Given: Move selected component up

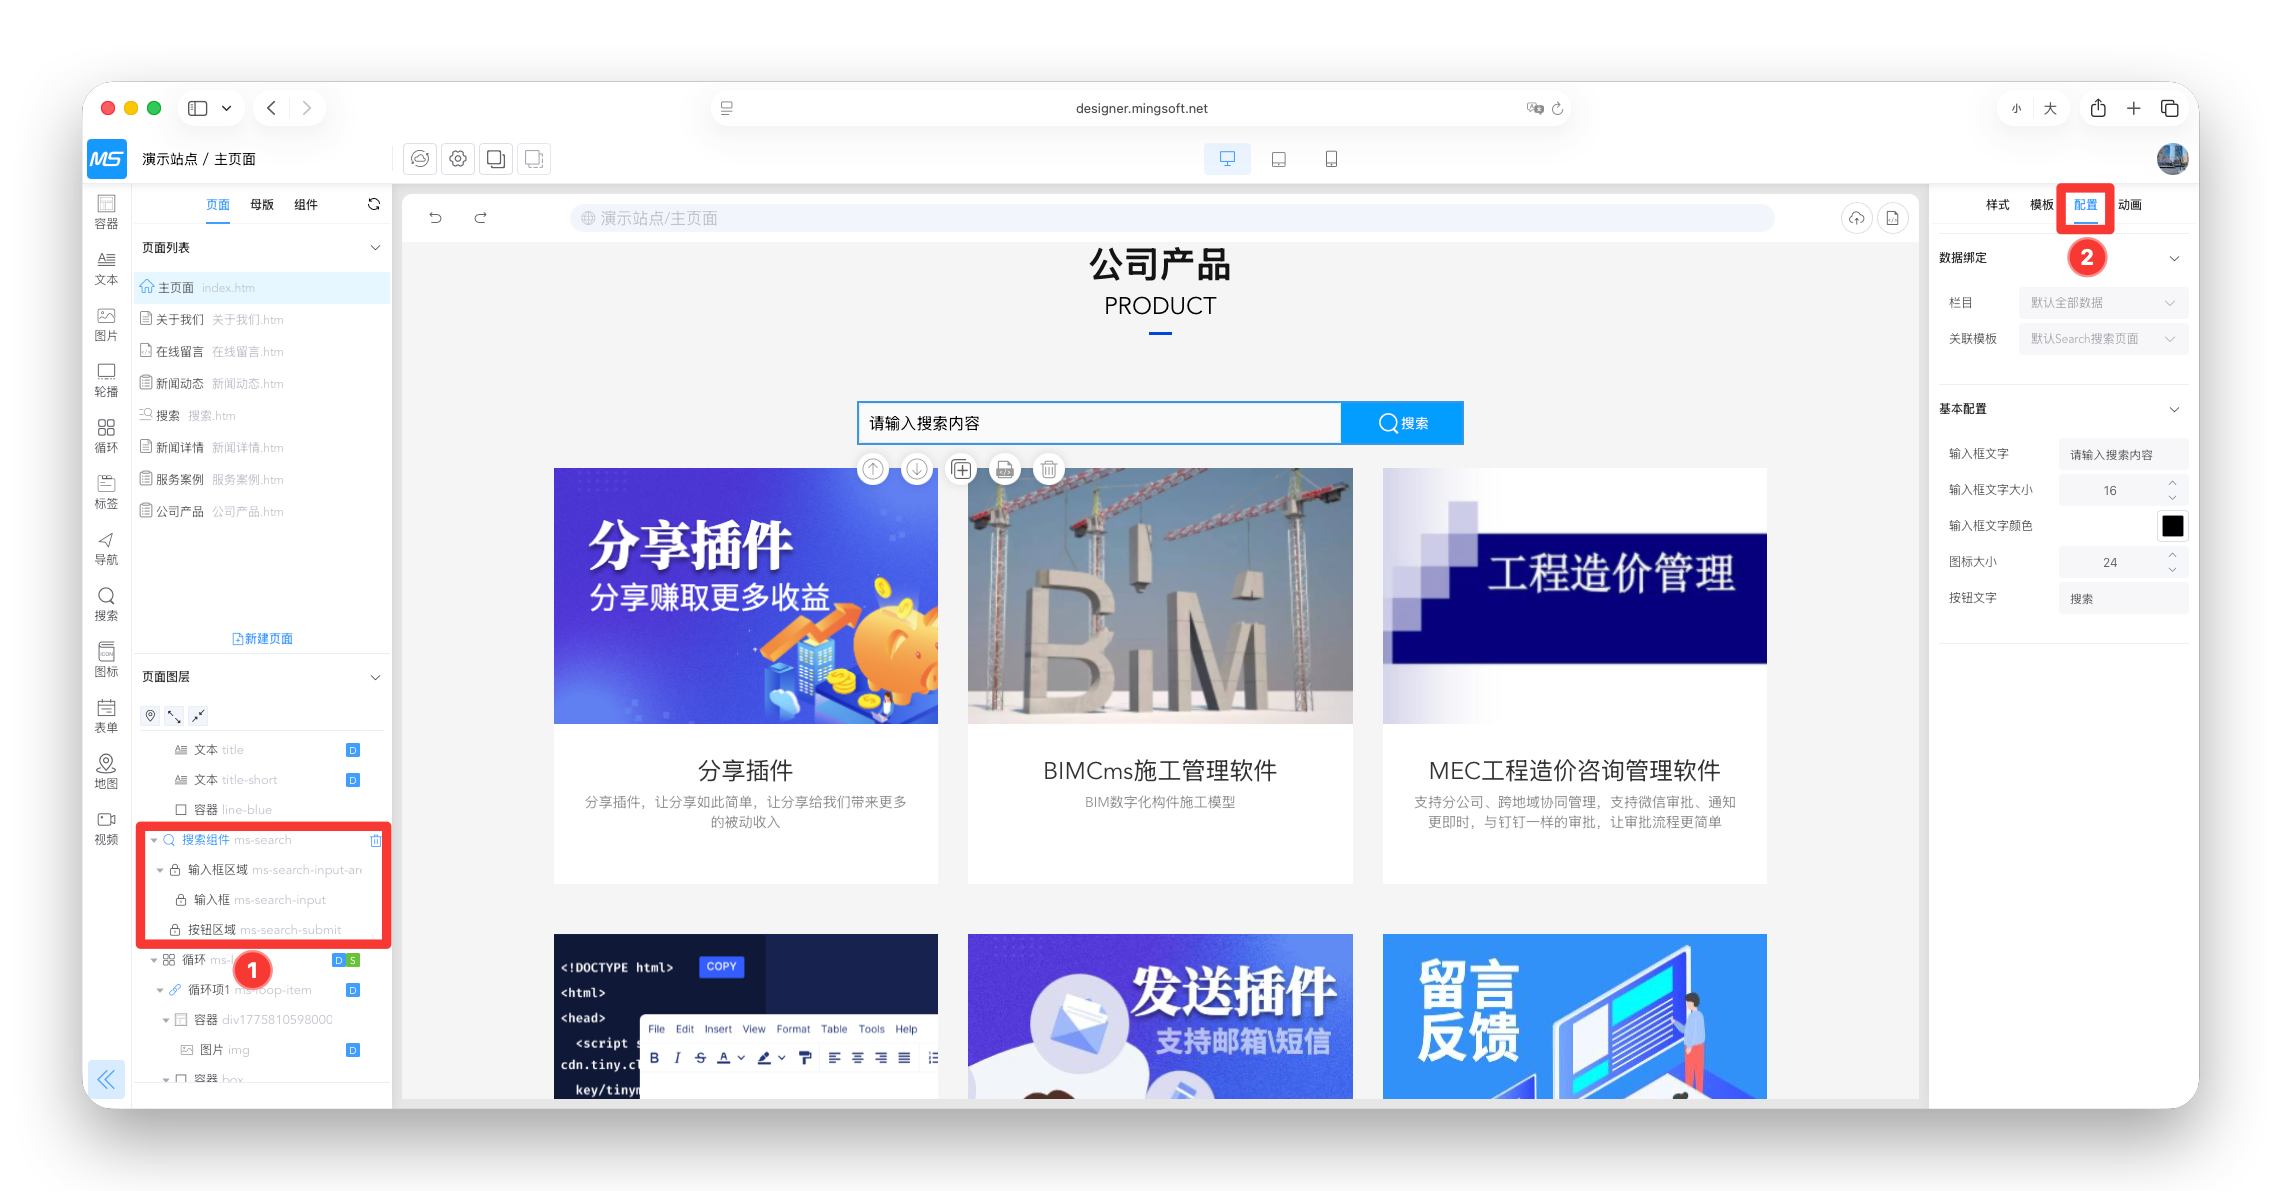Looking at the screenshot, I should click(x=873, y=469).
